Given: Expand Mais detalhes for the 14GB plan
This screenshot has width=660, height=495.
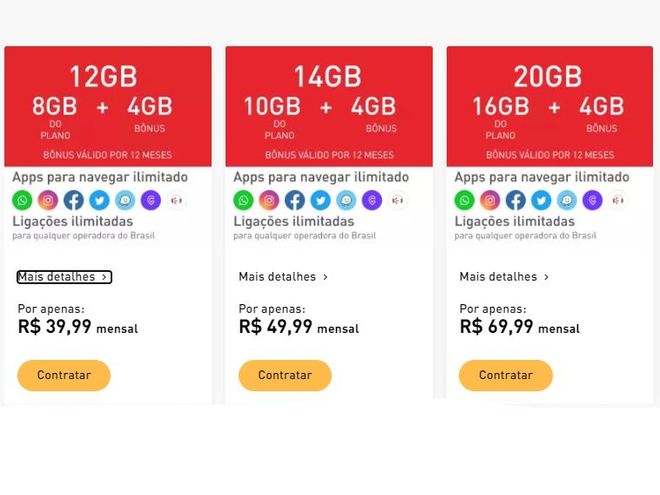Looking at the screenshot, I should click(283, 277).
